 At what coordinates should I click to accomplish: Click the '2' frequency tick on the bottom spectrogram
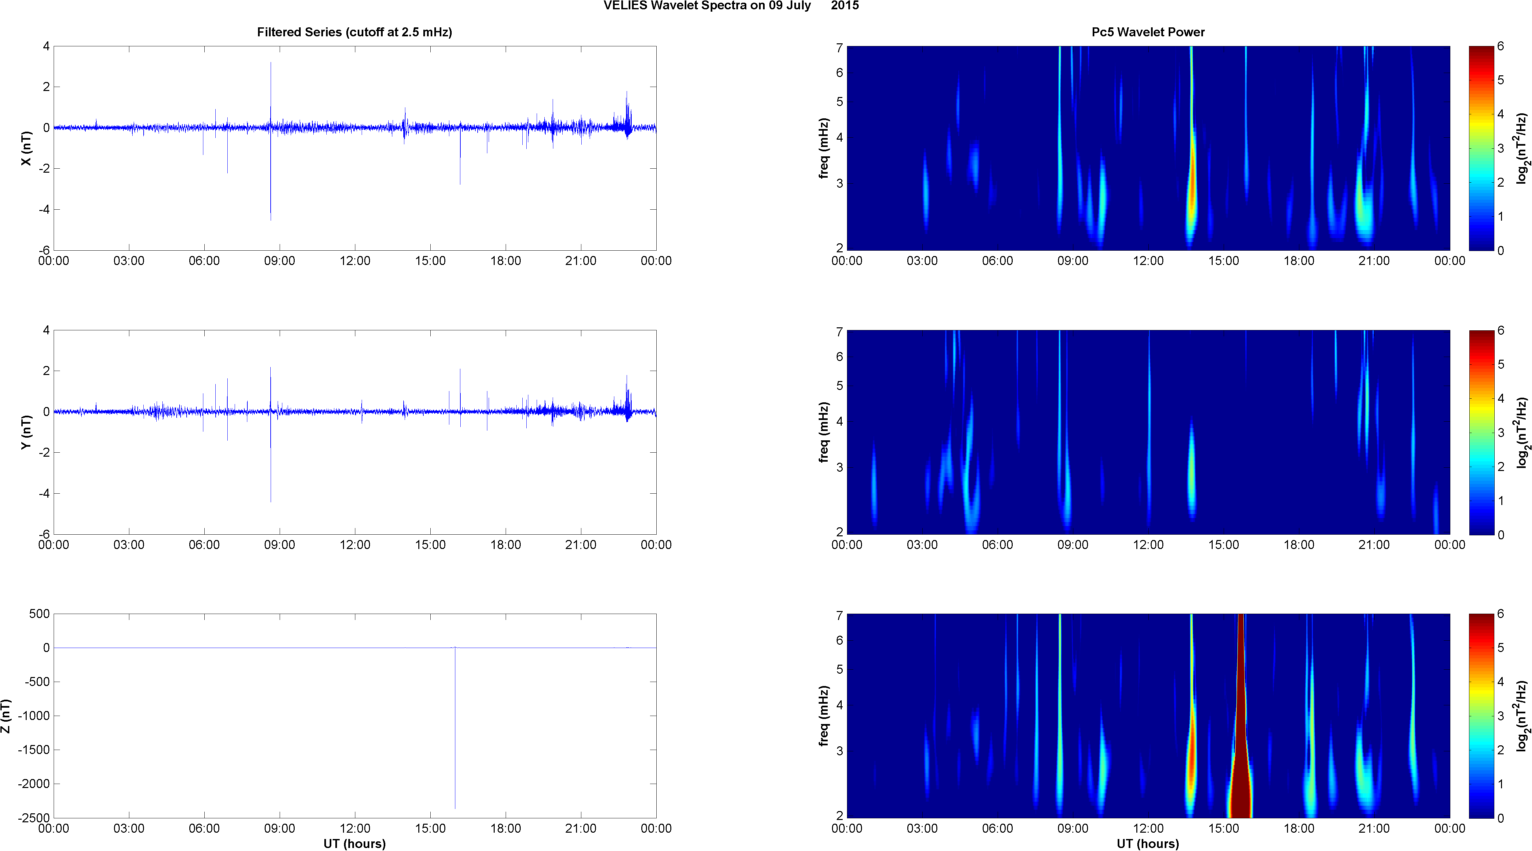pyautogui.click(x=840, y=816)
